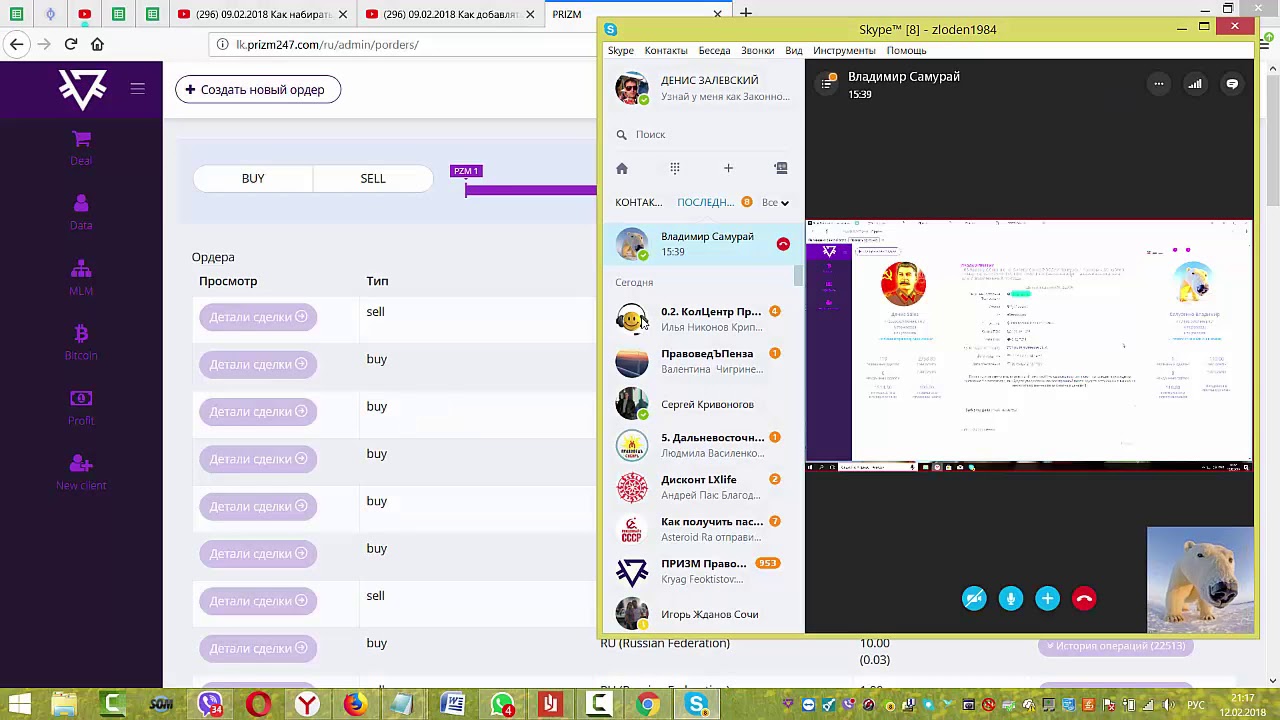Viewport: 1280px width, 720px height.
Task: Click search magnifier icon in Skype
Action: [621, 135]
